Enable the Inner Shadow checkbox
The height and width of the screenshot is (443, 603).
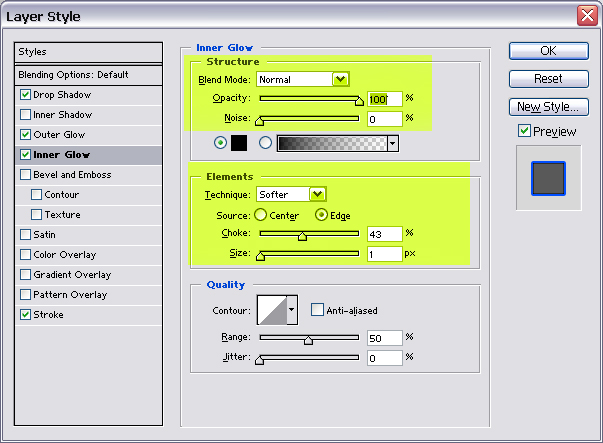coord(25,115)
